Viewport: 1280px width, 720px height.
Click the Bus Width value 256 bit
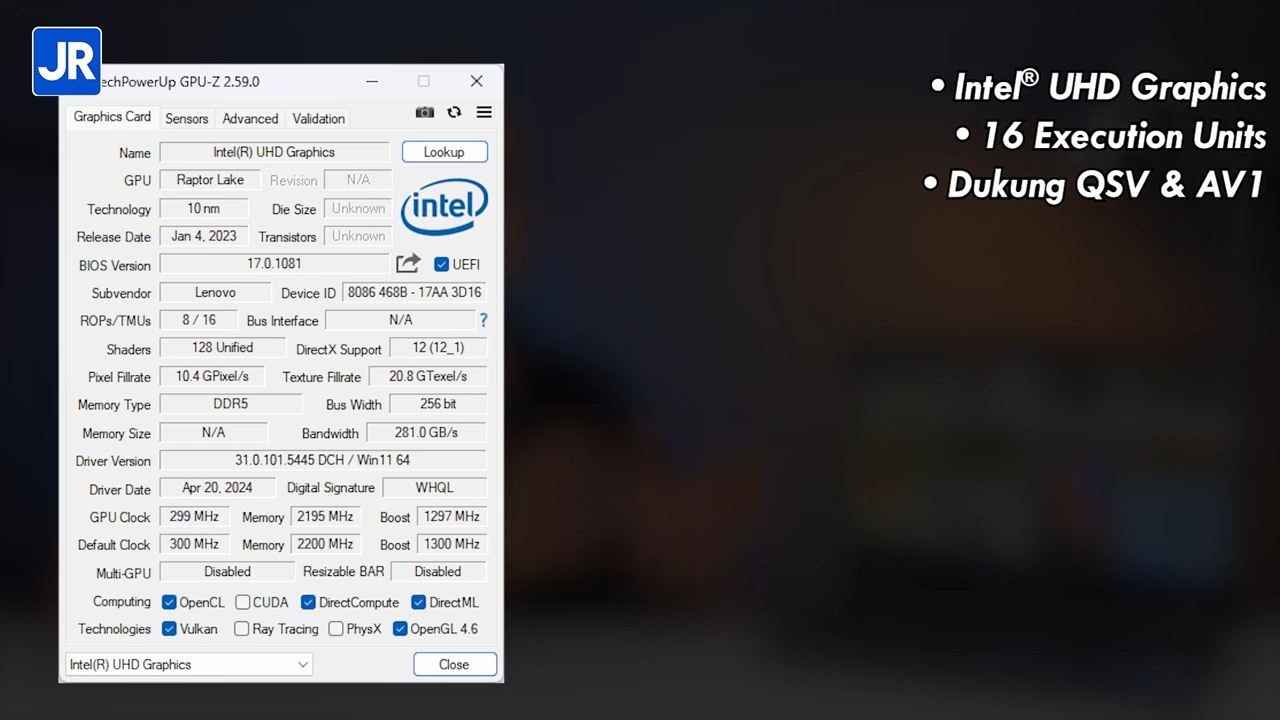click(438, 404)
